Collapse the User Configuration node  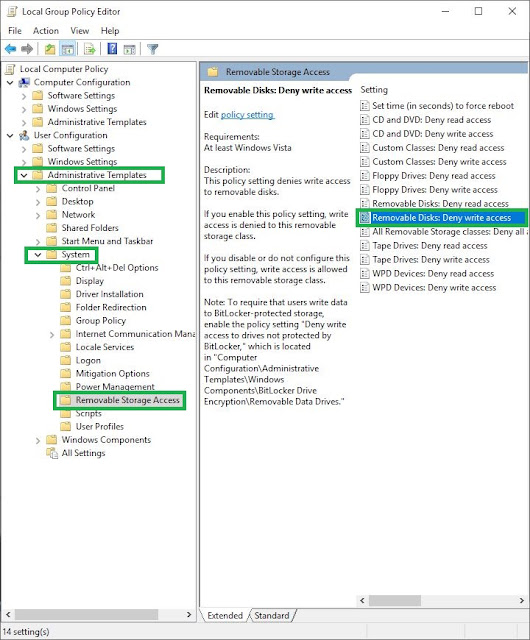coord(10,136)
